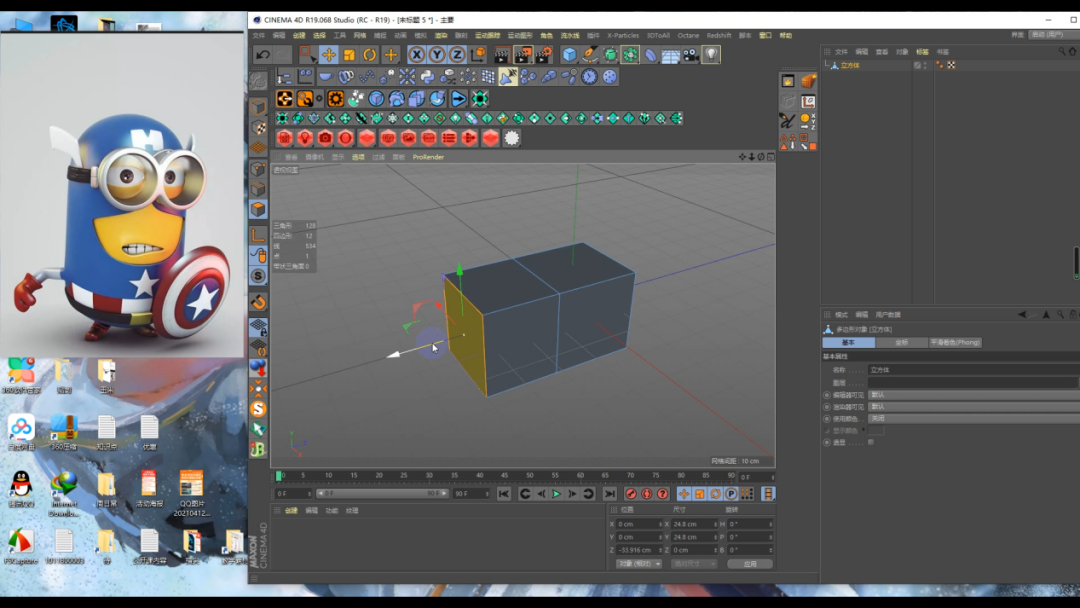Open the interface layout dropdown at top right
Viewport: 1080px width, 608px height.
tap(1054, 34)
